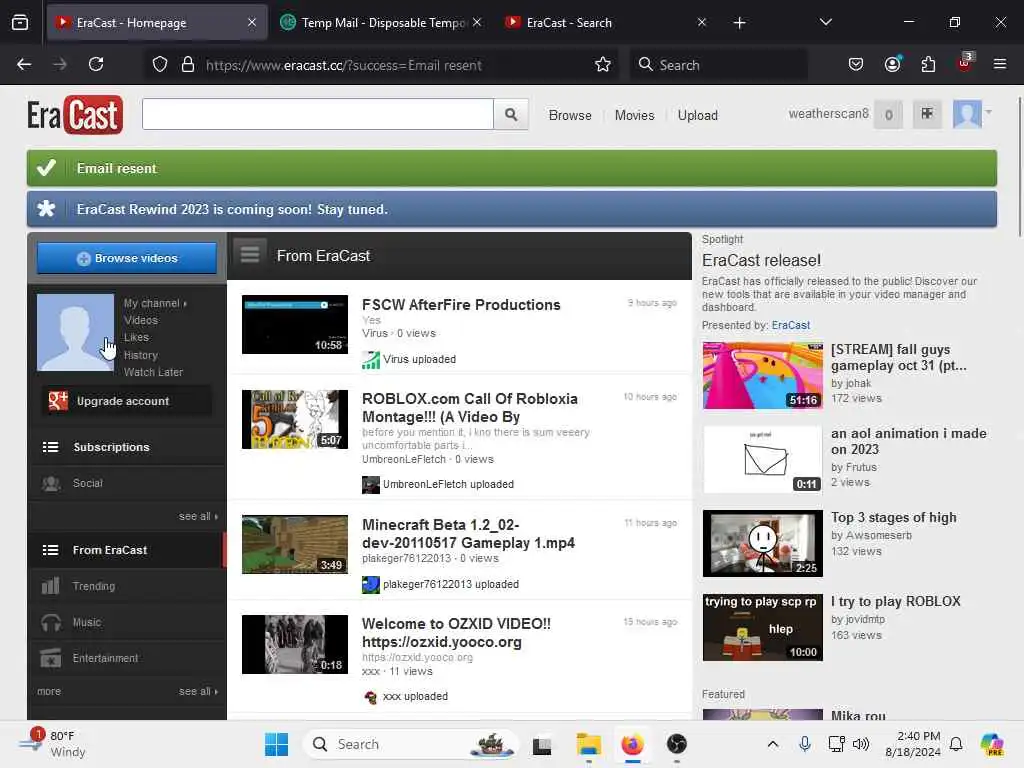
Task: Switch to the EraCast - Search tab
Action: click(604, 23)
